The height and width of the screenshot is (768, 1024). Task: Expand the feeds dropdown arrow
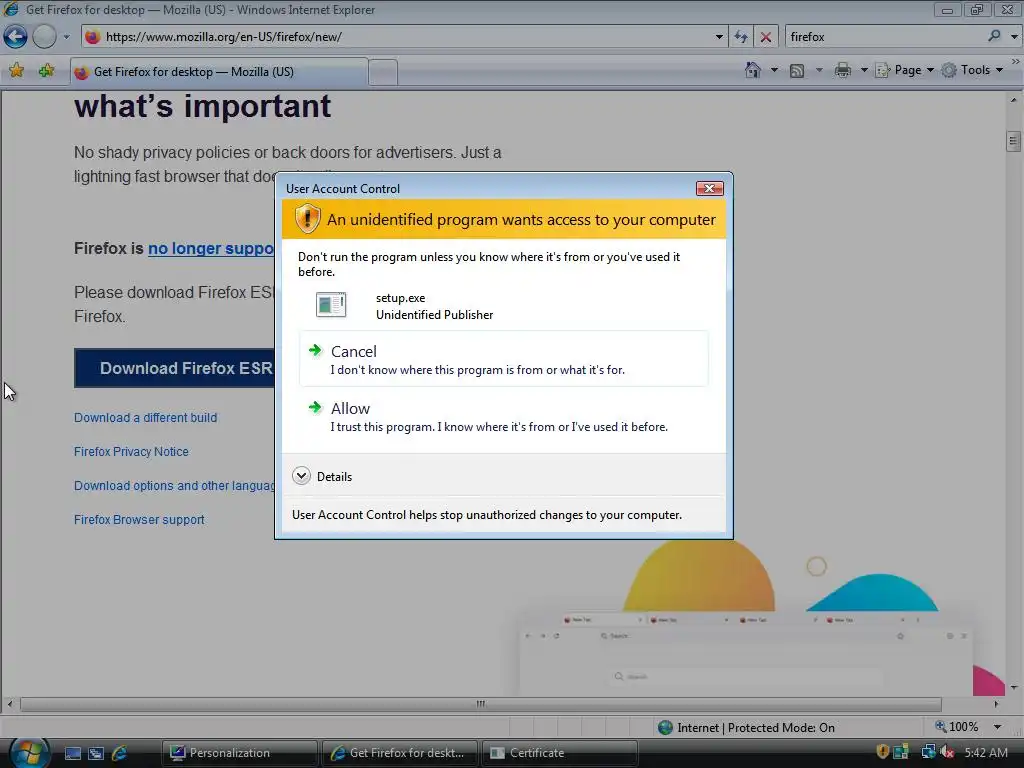click(818, 70)
